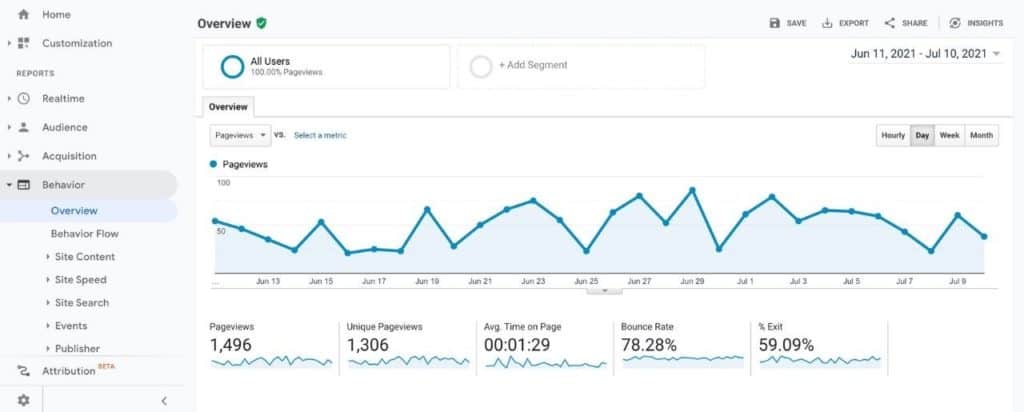This screenshot has width=1024, height=412.
Task: Click the REPORTS section heading
Action: [35, 74]
